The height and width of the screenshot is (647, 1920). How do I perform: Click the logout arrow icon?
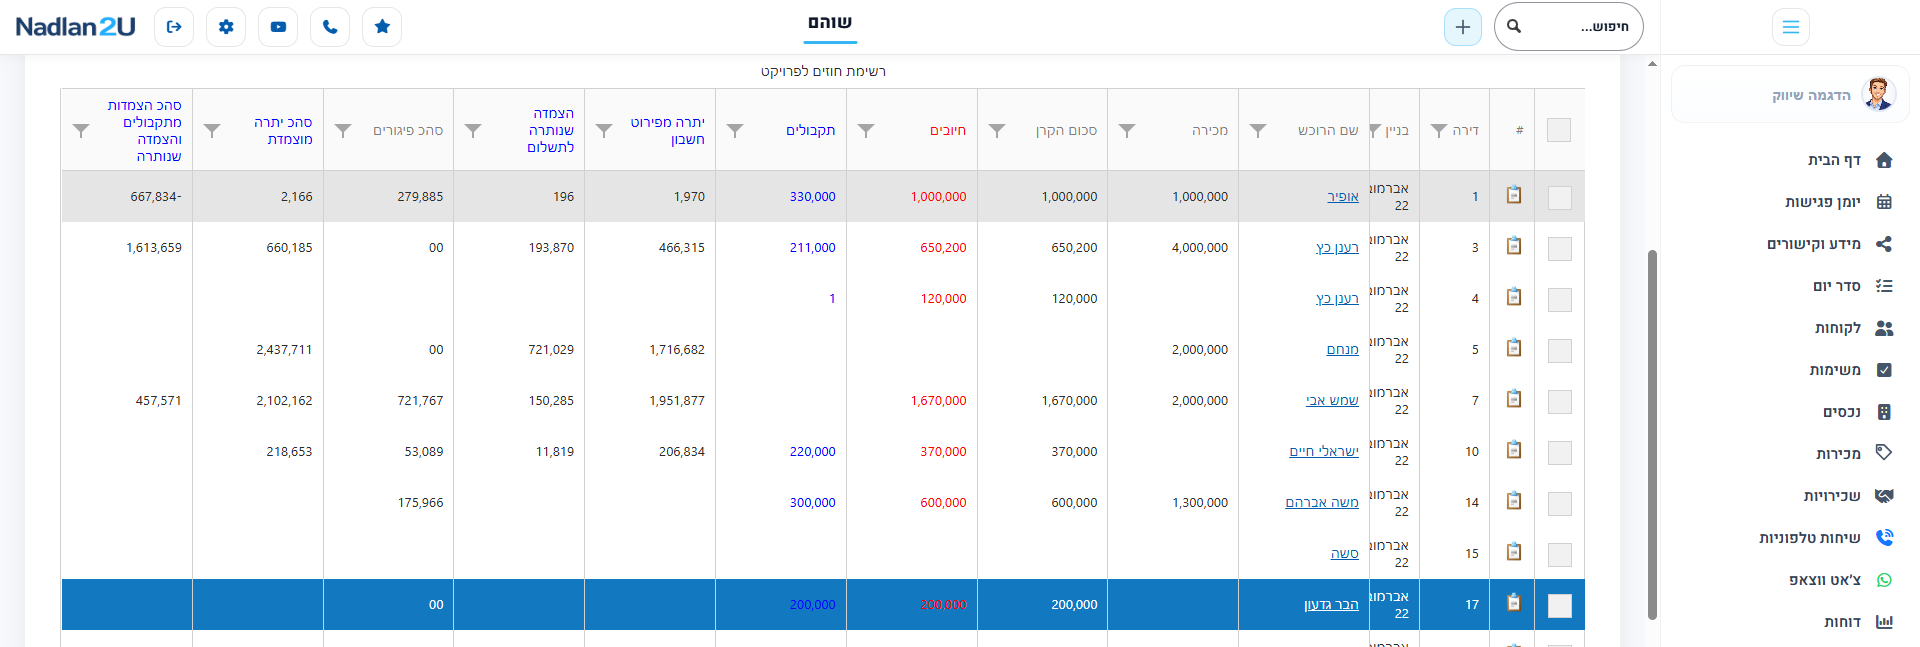tap(174, 27)
